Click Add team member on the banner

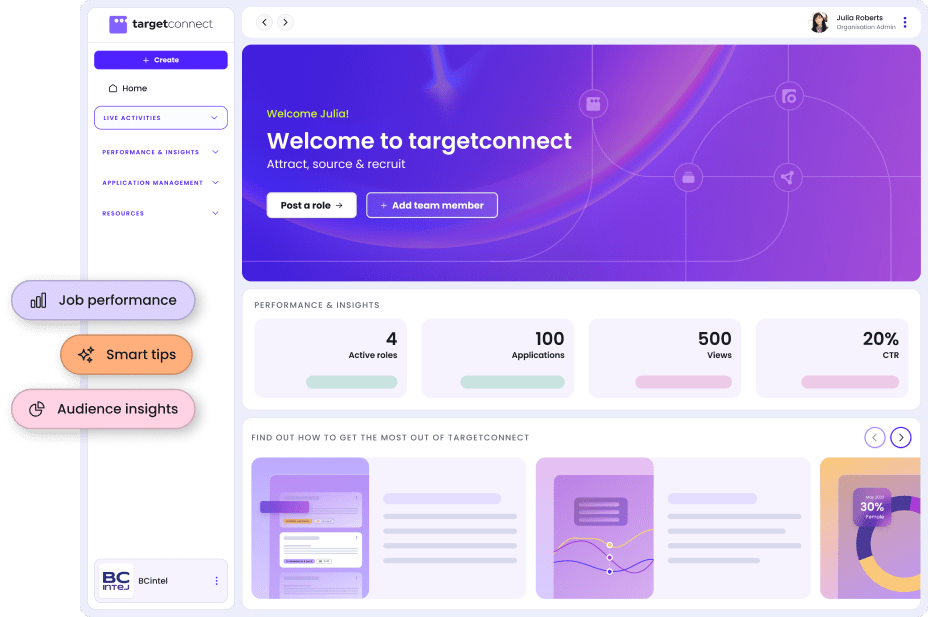pyautogui.click(x=431, y=205)
